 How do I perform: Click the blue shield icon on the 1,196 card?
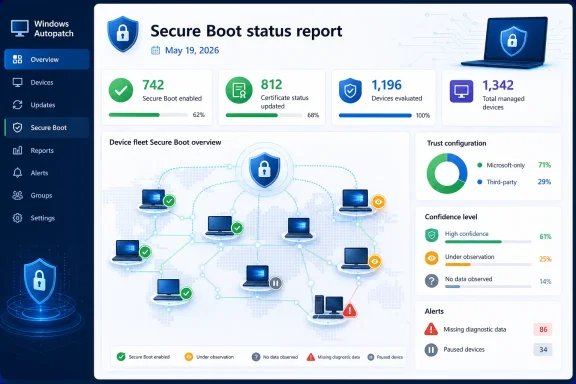pos(350,90)
